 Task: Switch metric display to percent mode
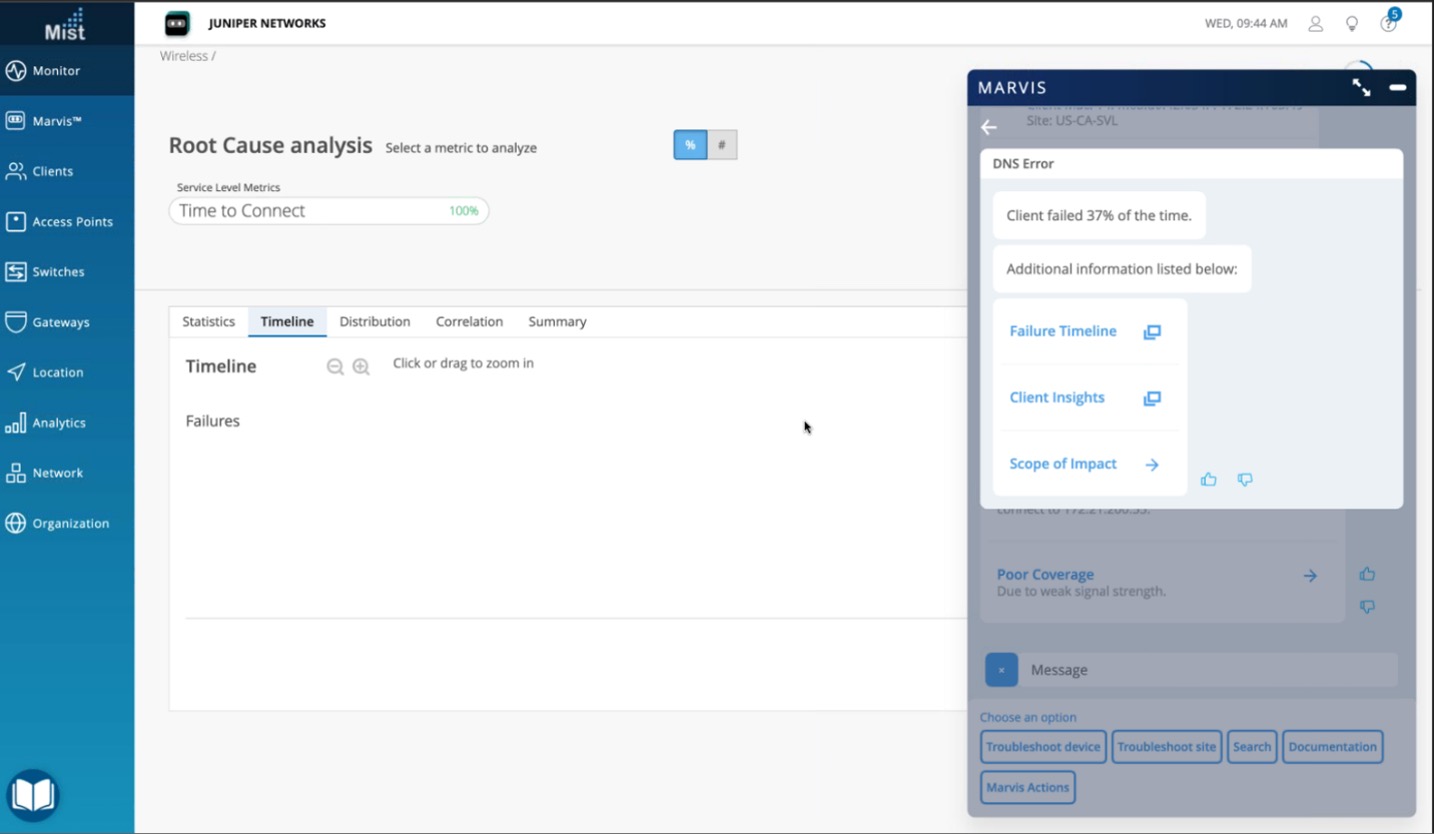(x=690, y=145)
